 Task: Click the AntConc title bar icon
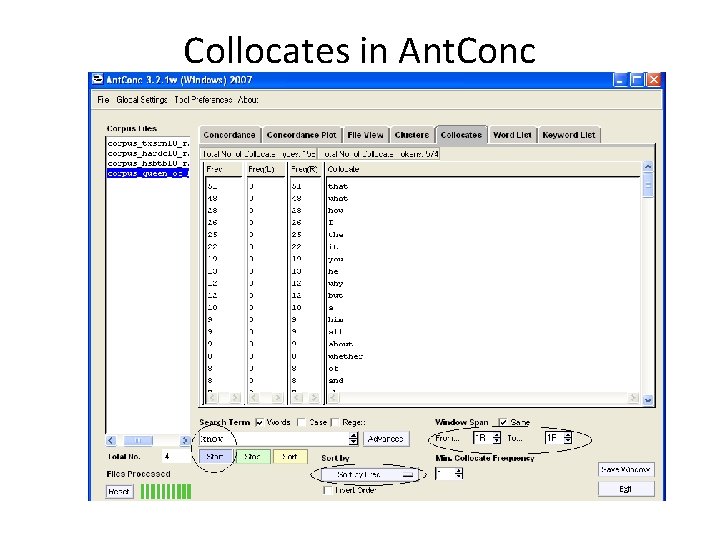(98, 79)
